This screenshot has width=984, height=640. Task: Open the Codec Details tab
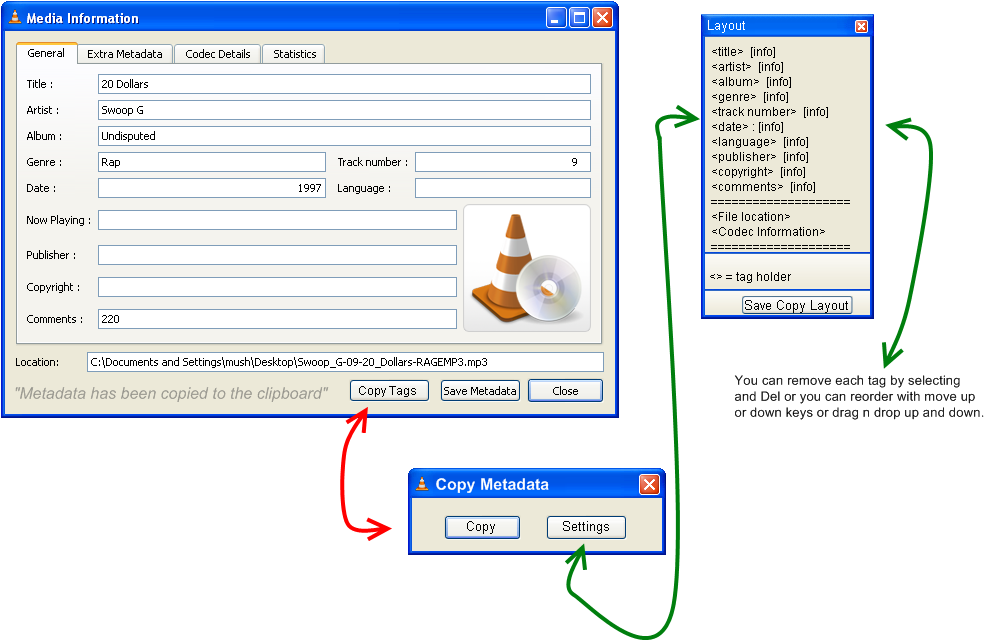point(217,54)
